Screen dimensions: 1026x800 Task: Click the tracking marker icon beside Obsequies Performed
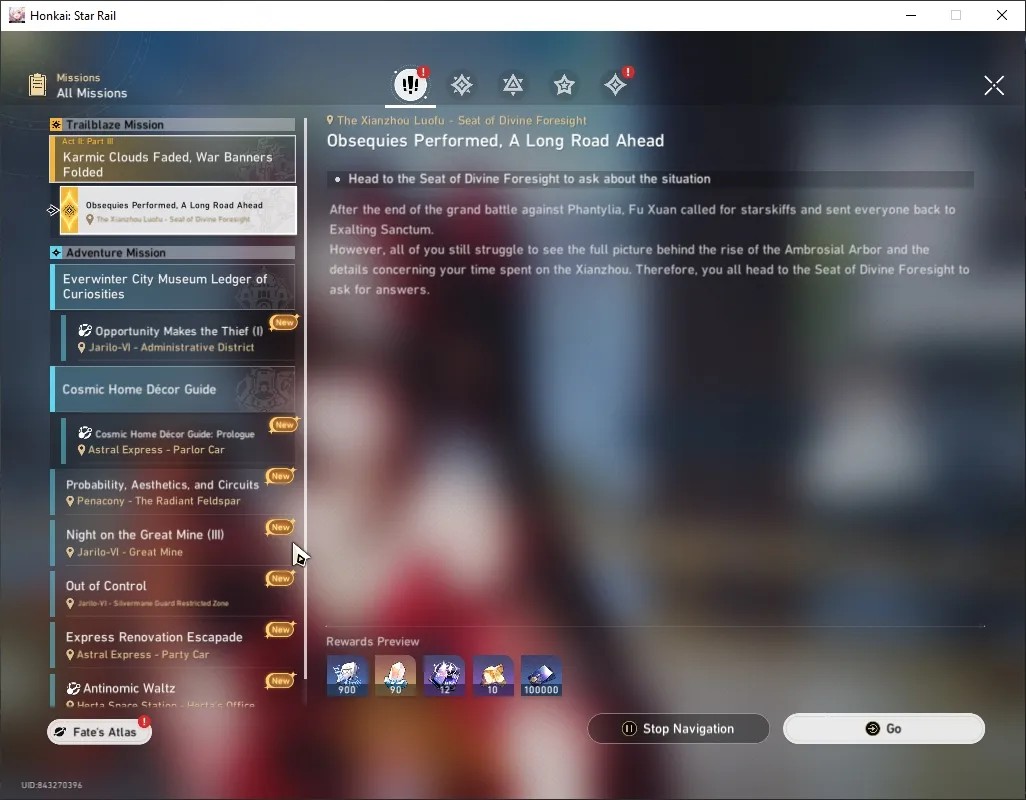tap(53, 210)
